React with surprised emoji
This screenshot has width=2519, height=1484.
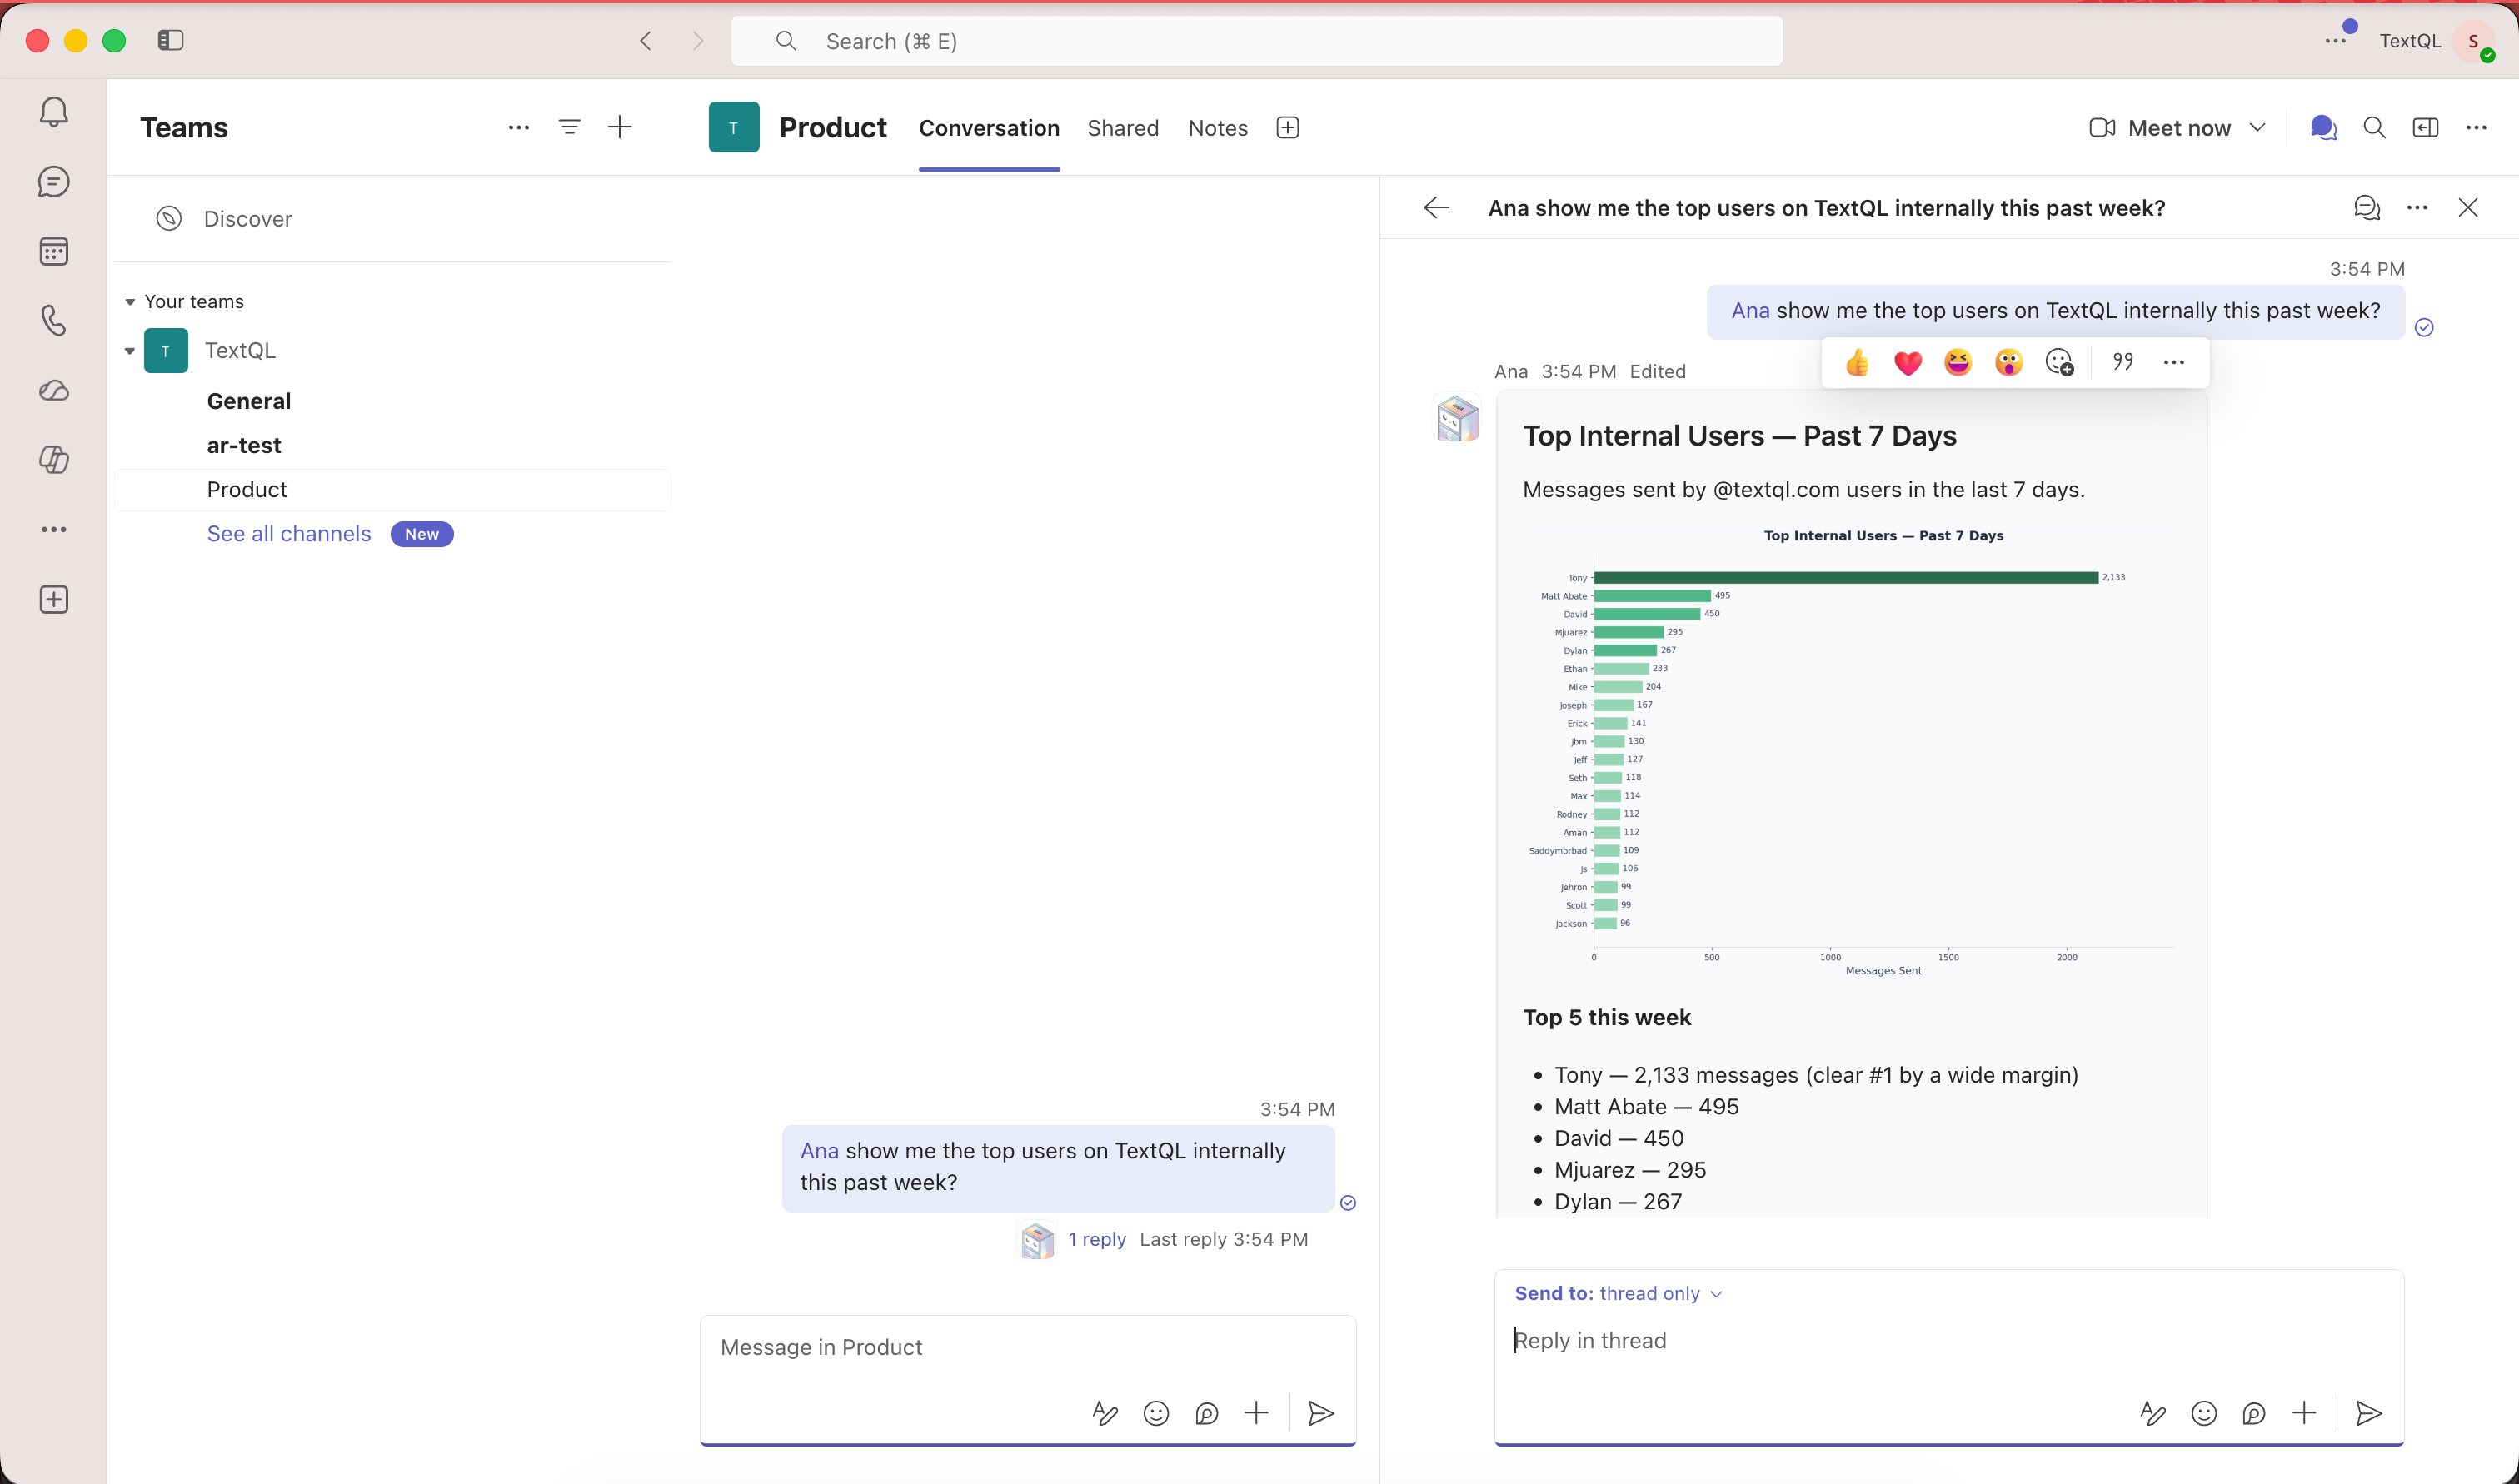click(2008, 362)
